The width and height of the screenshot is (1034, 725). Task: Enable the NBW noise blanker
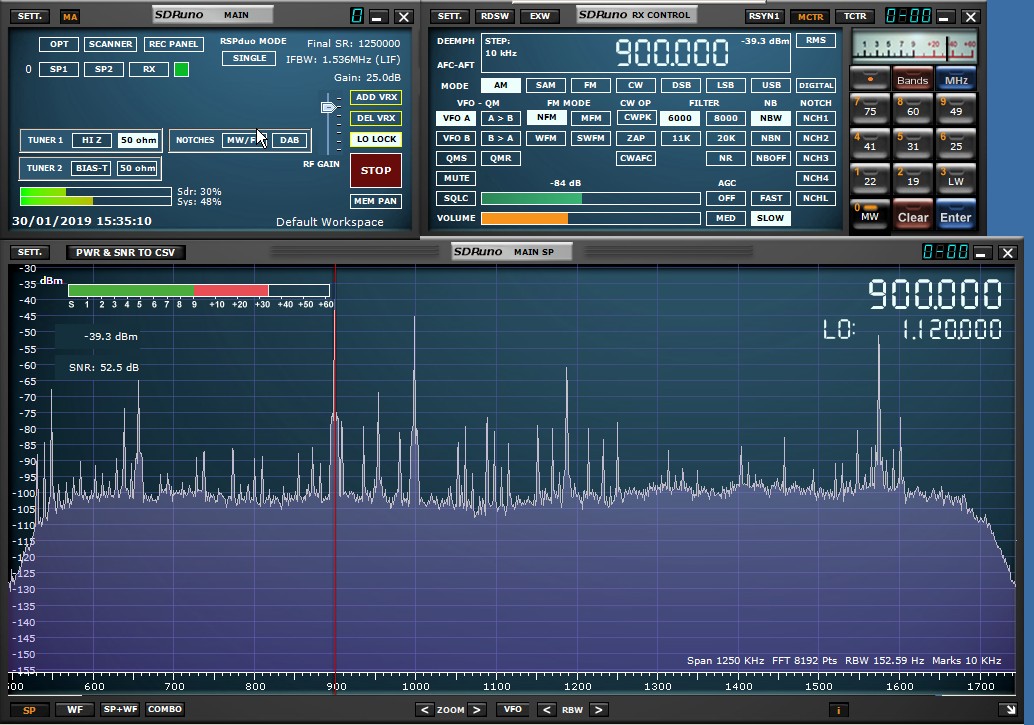click(771, 118)
